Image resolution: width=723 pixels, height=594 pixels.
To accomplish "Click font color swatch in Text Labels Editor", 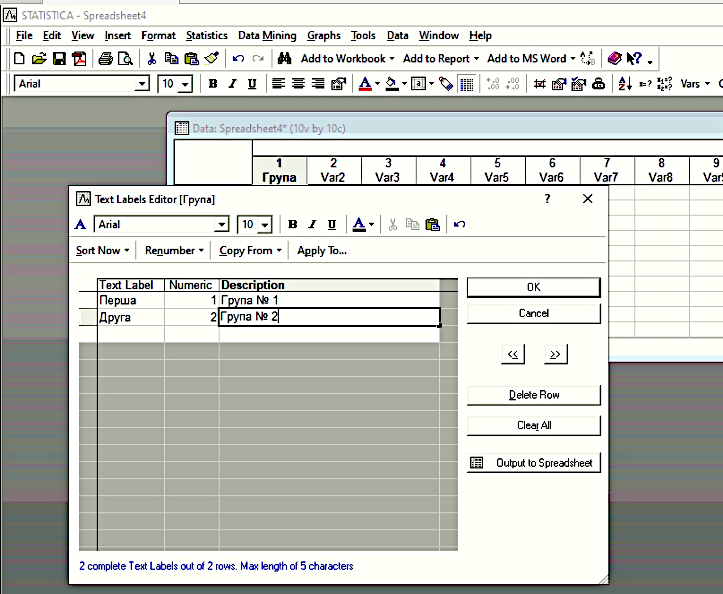I will (358, 225).
